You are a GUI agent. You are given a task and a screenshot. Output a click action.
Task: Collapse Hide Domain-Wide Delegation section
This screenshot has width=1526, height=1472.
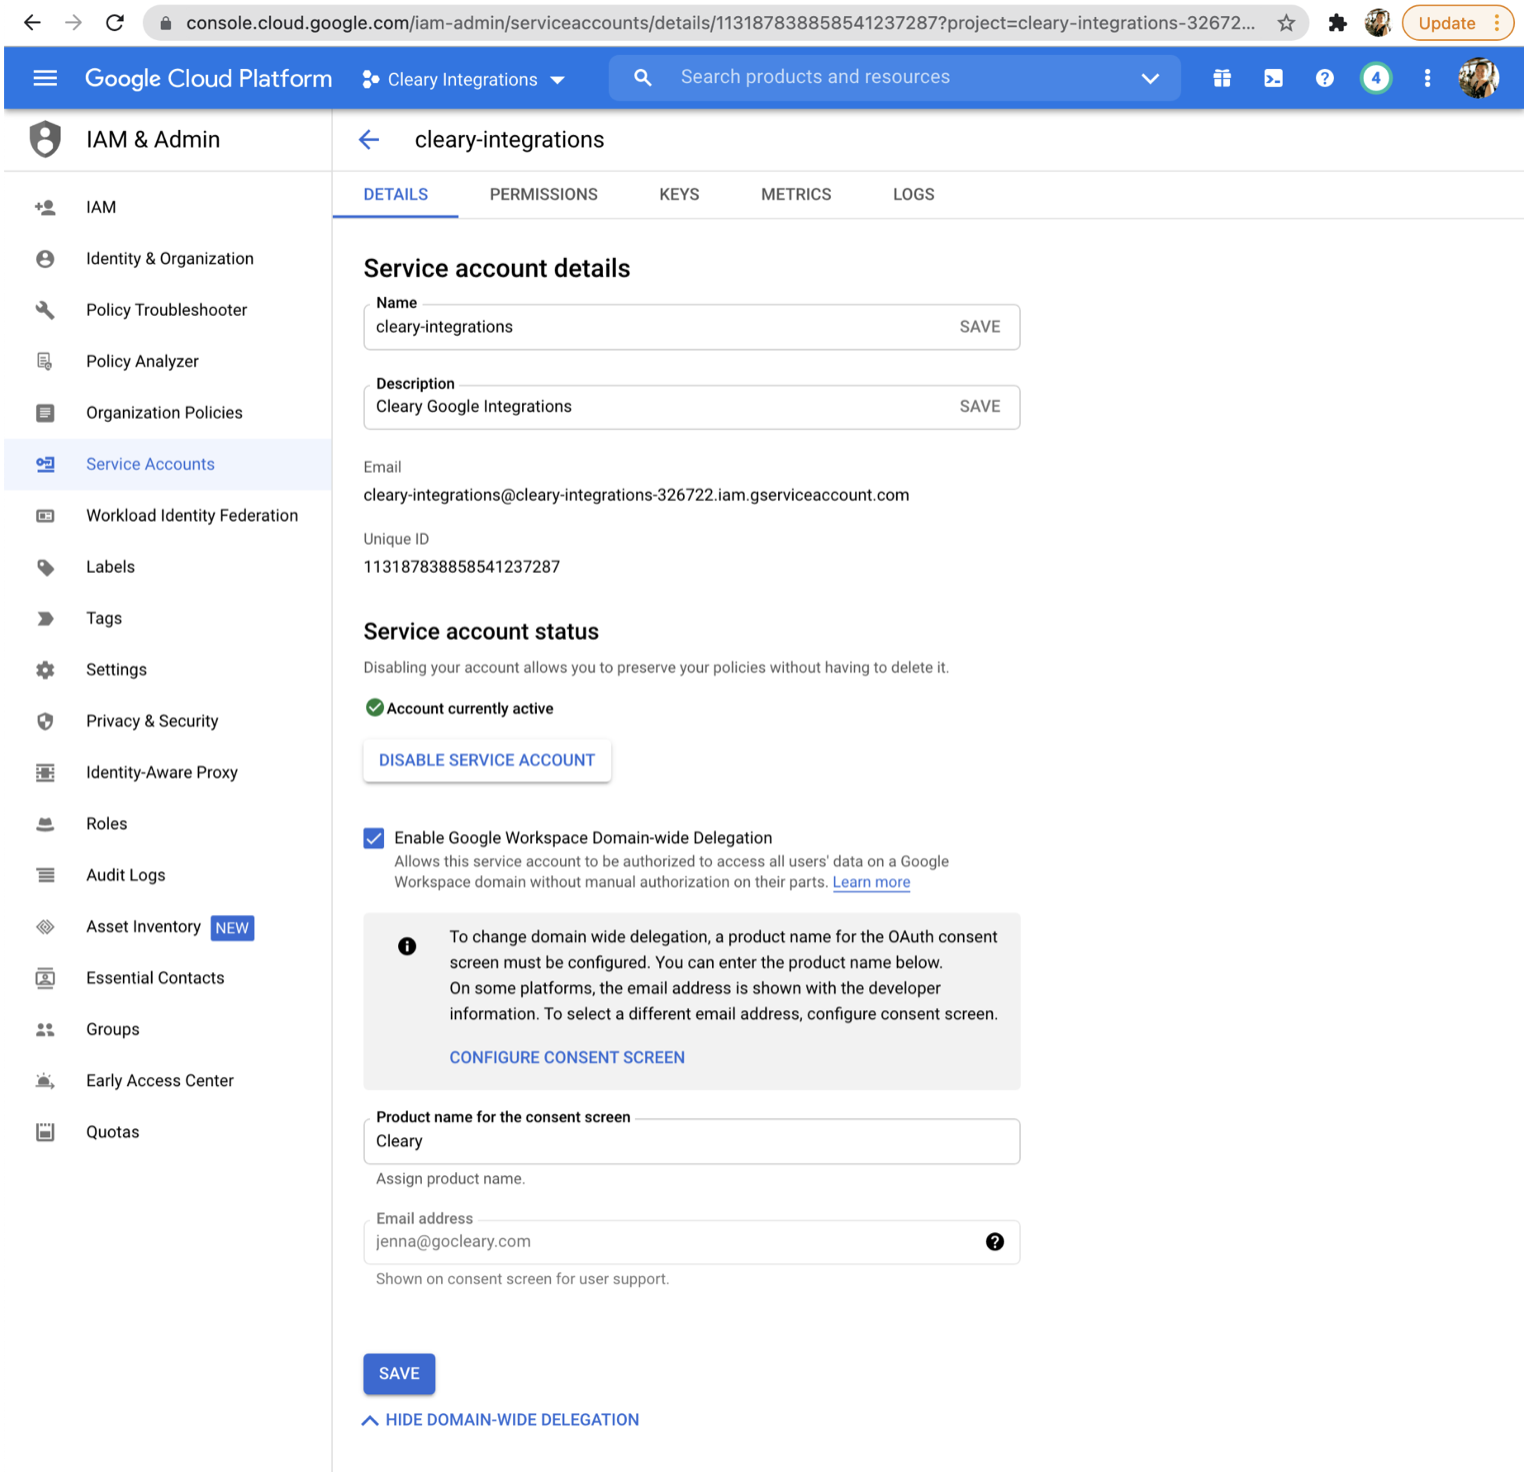tap(500, 1420)
